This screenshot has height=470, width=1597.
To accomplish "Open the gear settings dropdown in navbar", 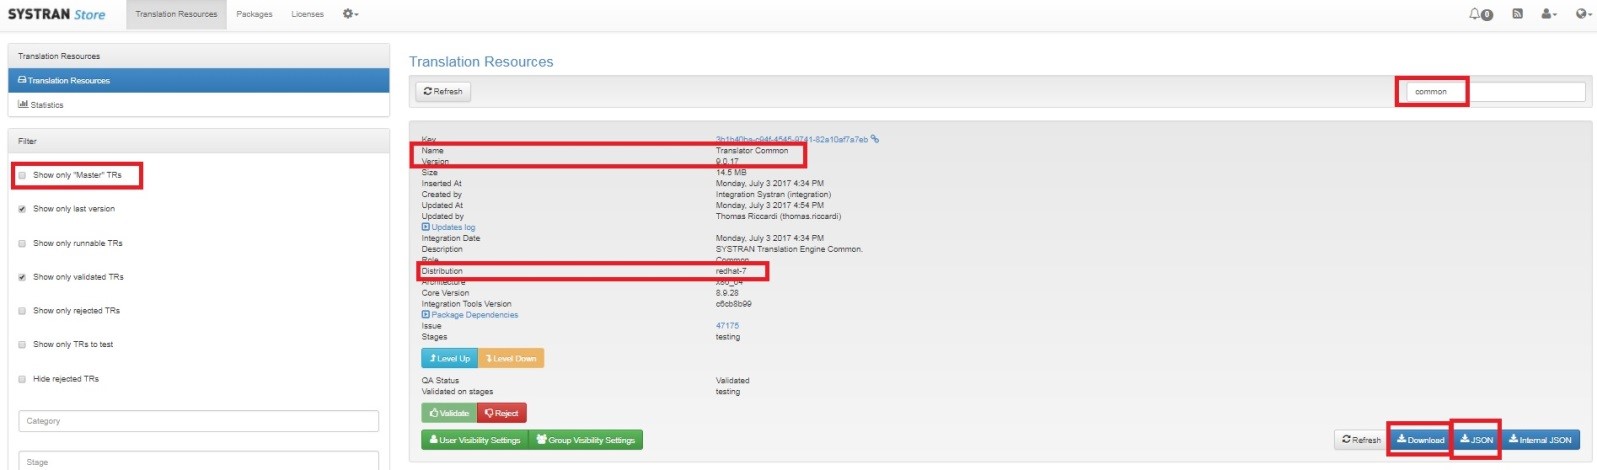I will tap(350, 14).
